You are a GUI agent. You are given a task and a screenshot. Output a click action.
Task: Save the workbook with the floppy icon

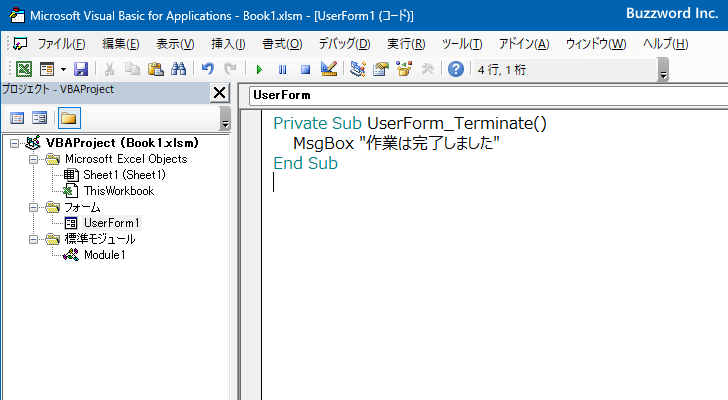(x=81, y=70)
